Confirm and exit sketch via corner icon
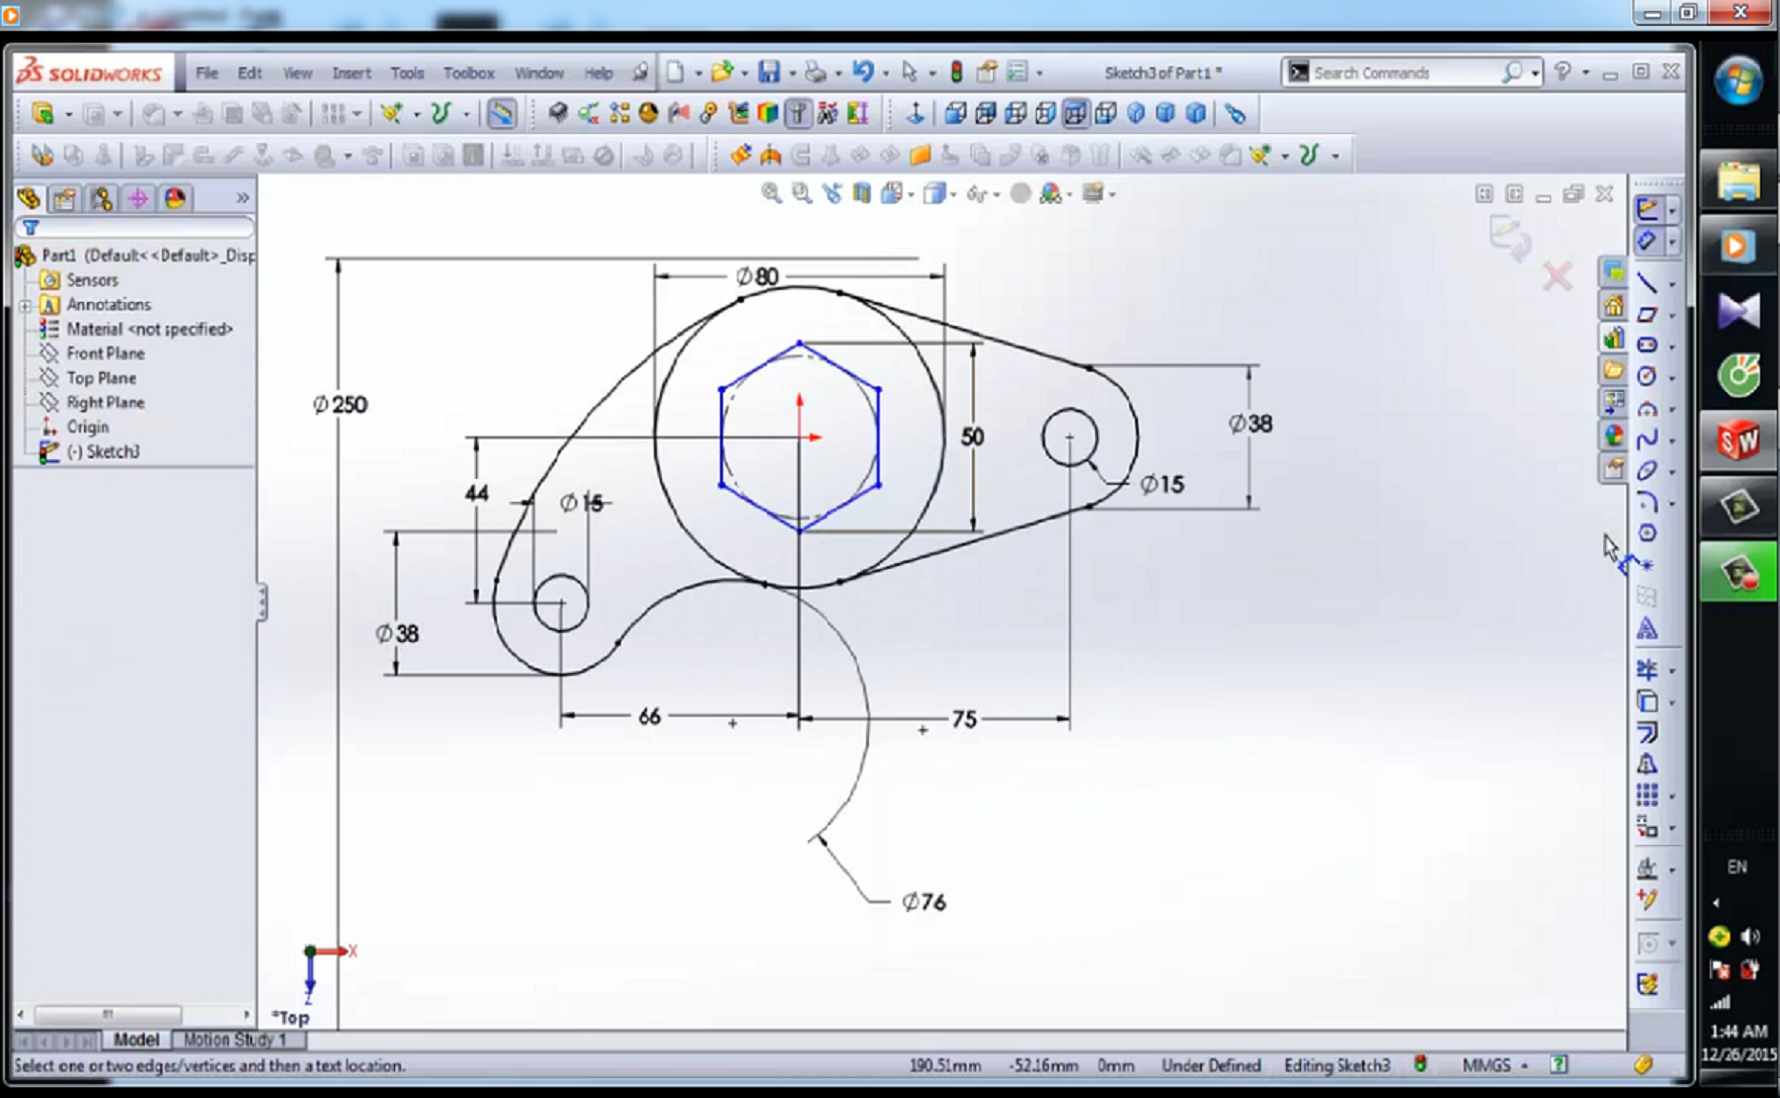Screen dimensions: 1780x1098 pos(1508,237)
